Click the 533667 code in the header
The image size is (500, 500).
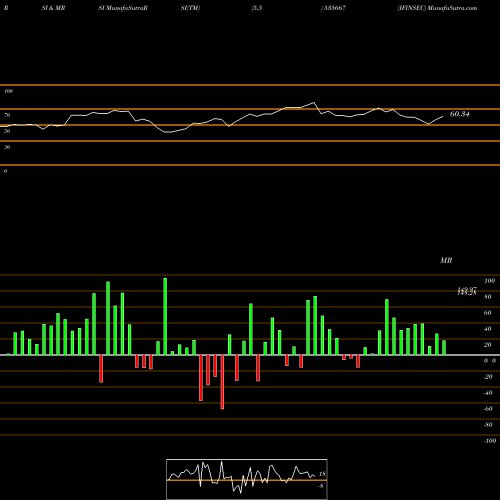[335, 8]
